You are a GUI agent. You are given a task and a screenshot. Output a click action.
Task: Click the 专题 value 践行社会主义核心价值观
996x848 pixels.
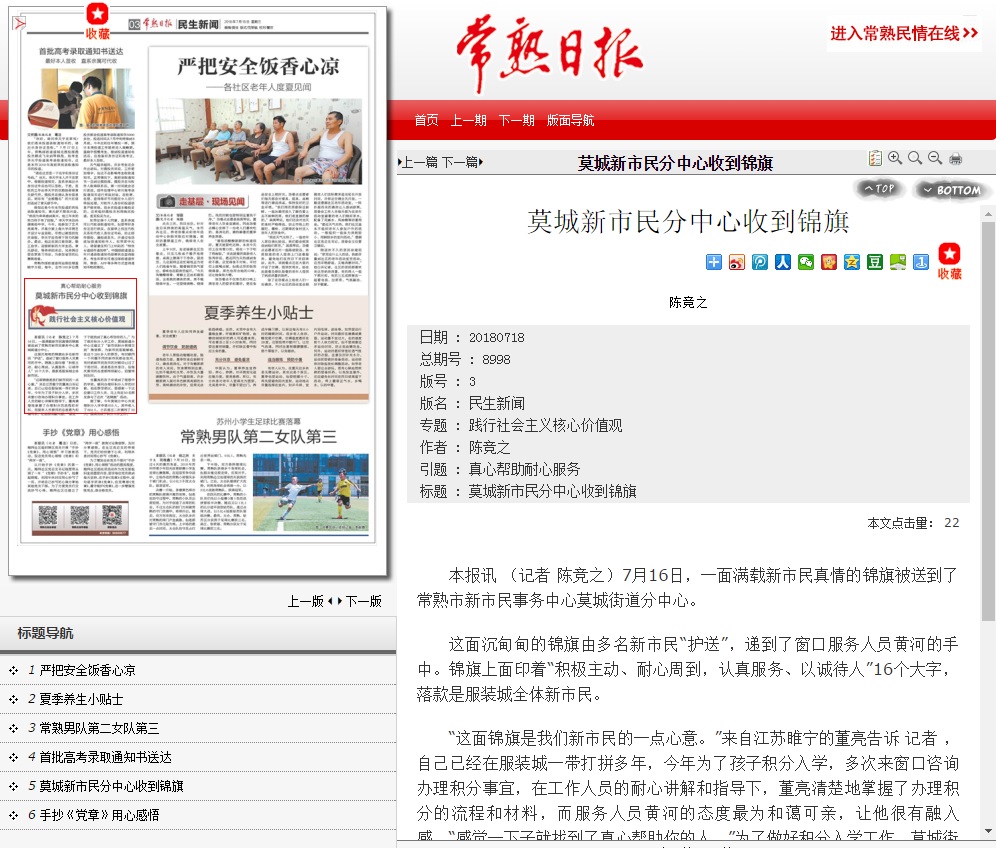point(546,426)
